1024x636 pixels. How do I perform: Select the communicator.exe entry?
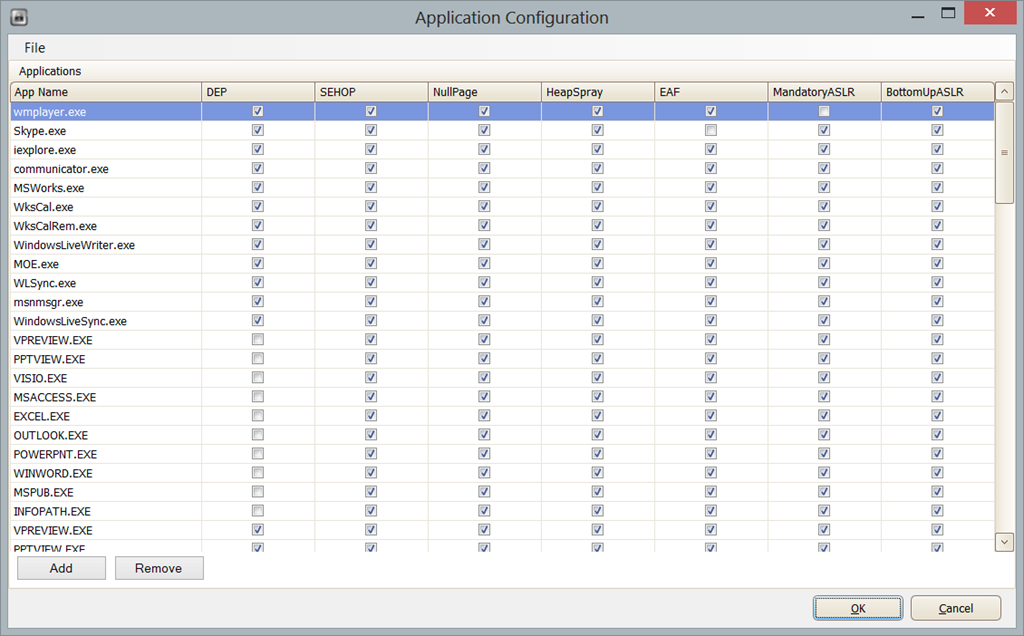click(61, 168)
